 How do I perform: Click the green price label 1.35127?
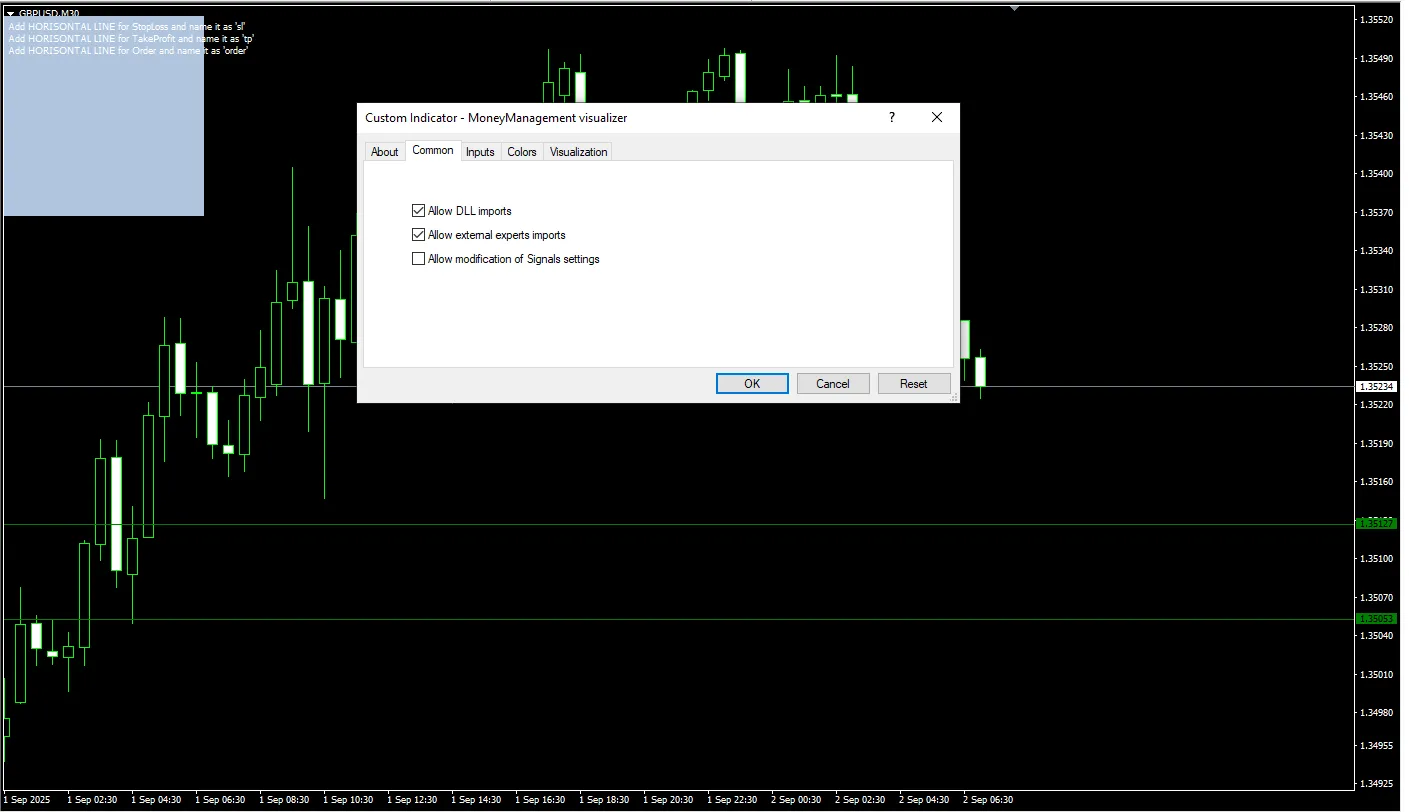point(1376,523)
